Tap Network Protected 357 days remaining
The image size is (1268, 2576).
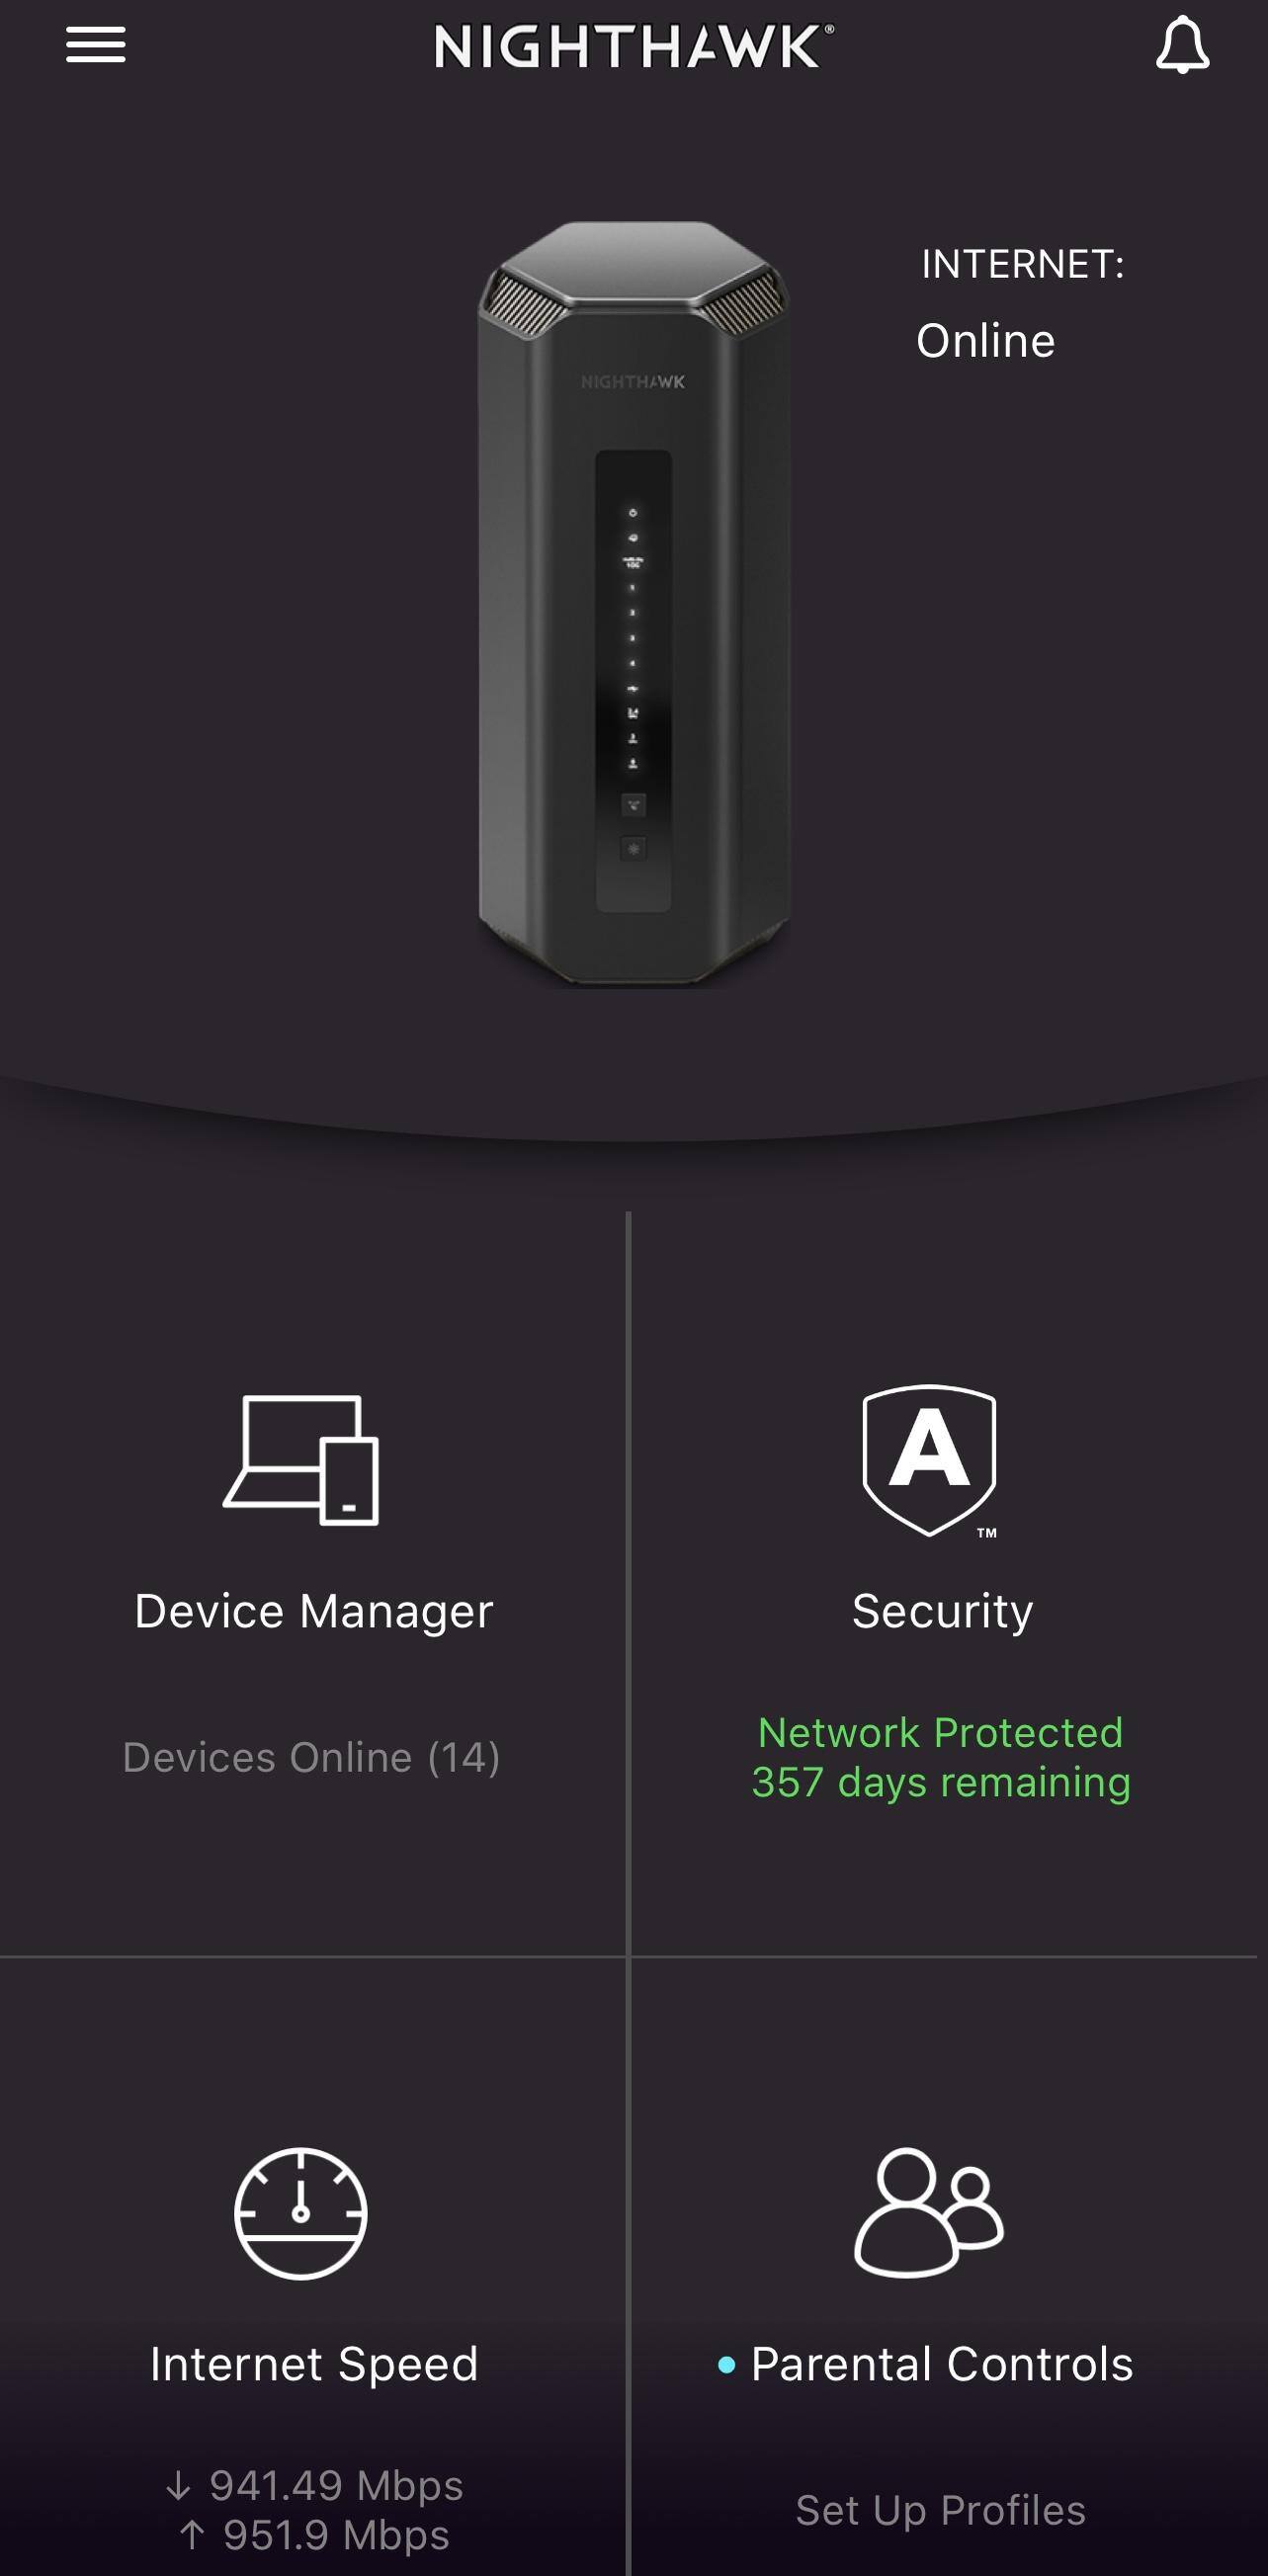pyautogui.click(x=941, y=1758)
